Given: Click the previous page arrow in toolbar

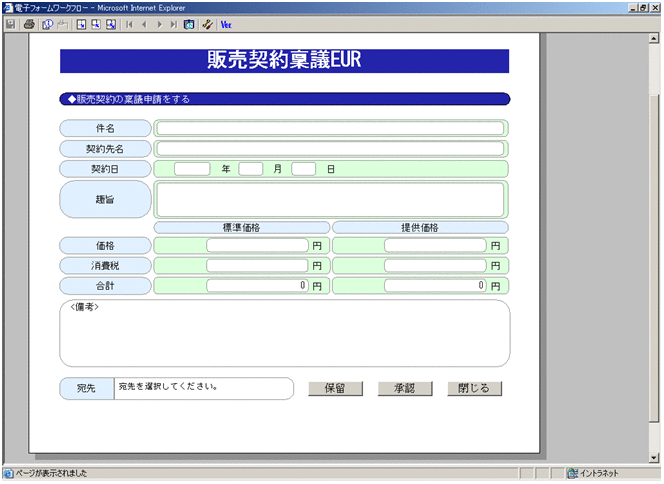Looking at the screenshot, I should coord(144,23).
